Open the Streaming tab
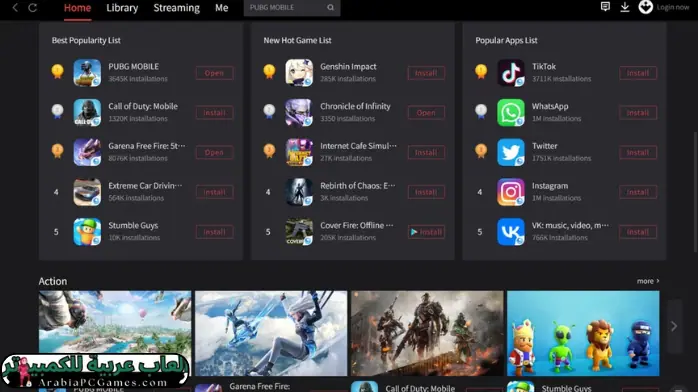The image size is (698, 392). point(176,8)
